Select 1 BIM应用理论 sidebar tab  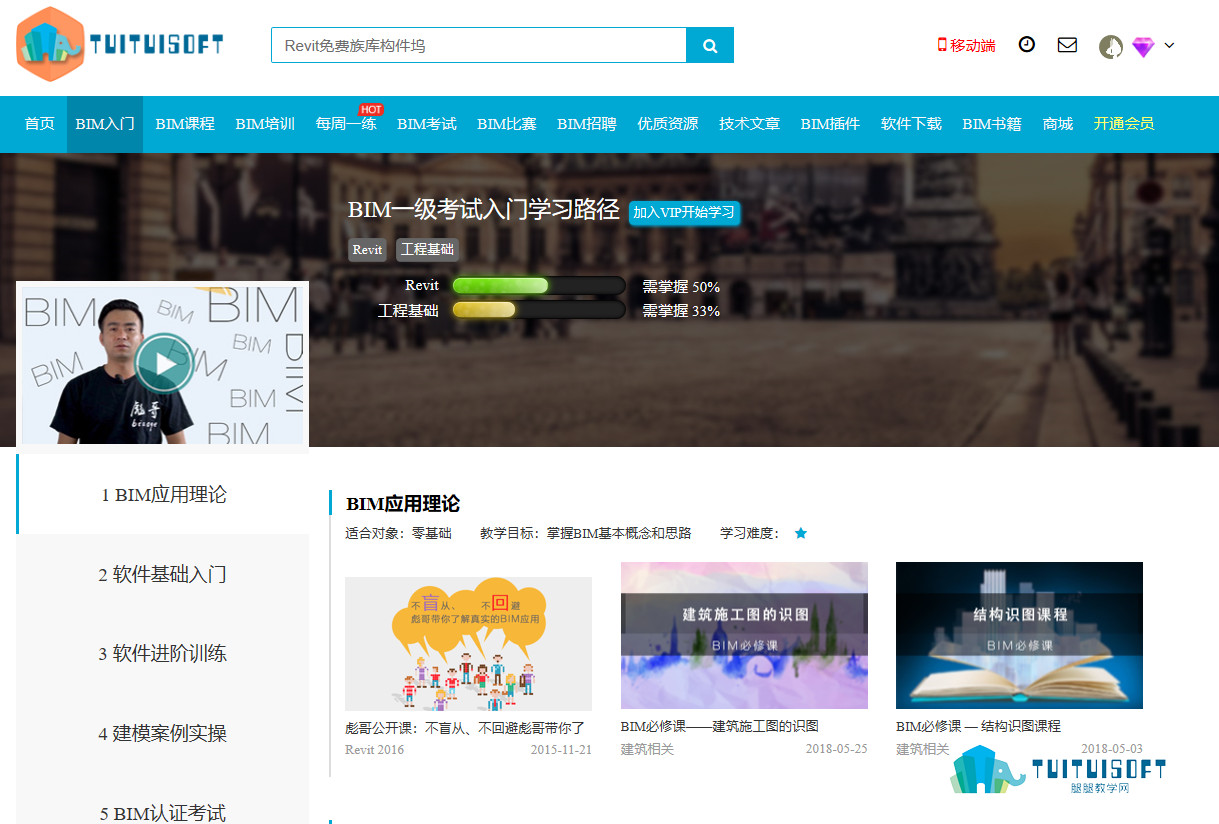click(163, 494)
